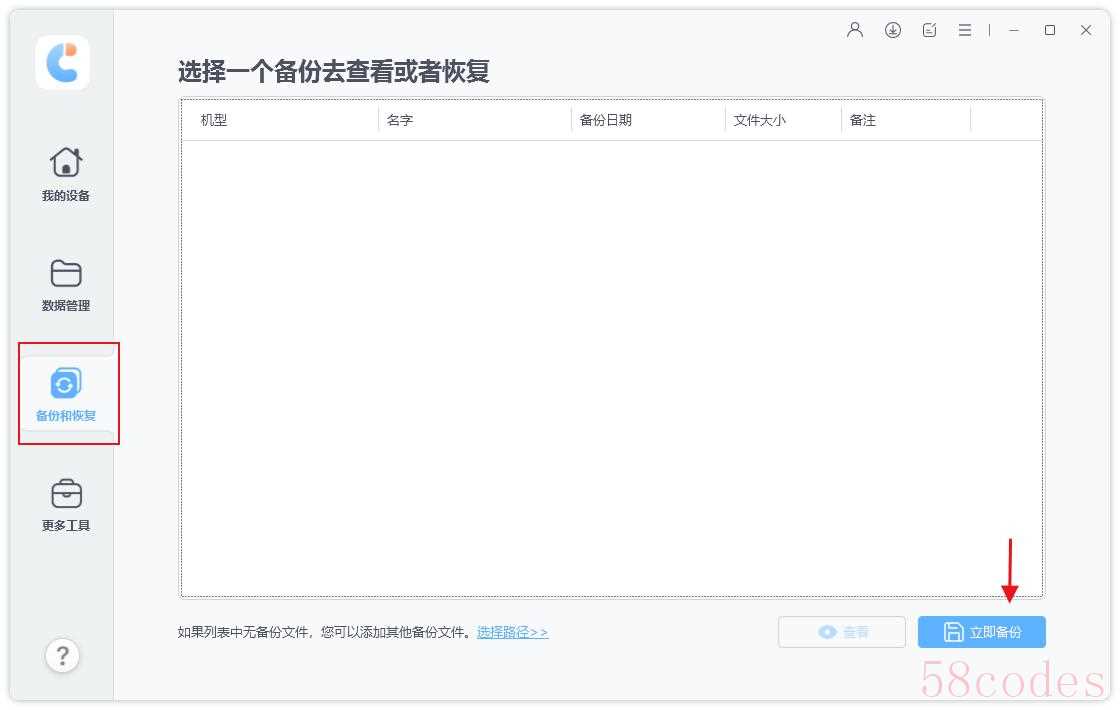Start backup with 立即备份 button

click(x=982, y=632)
